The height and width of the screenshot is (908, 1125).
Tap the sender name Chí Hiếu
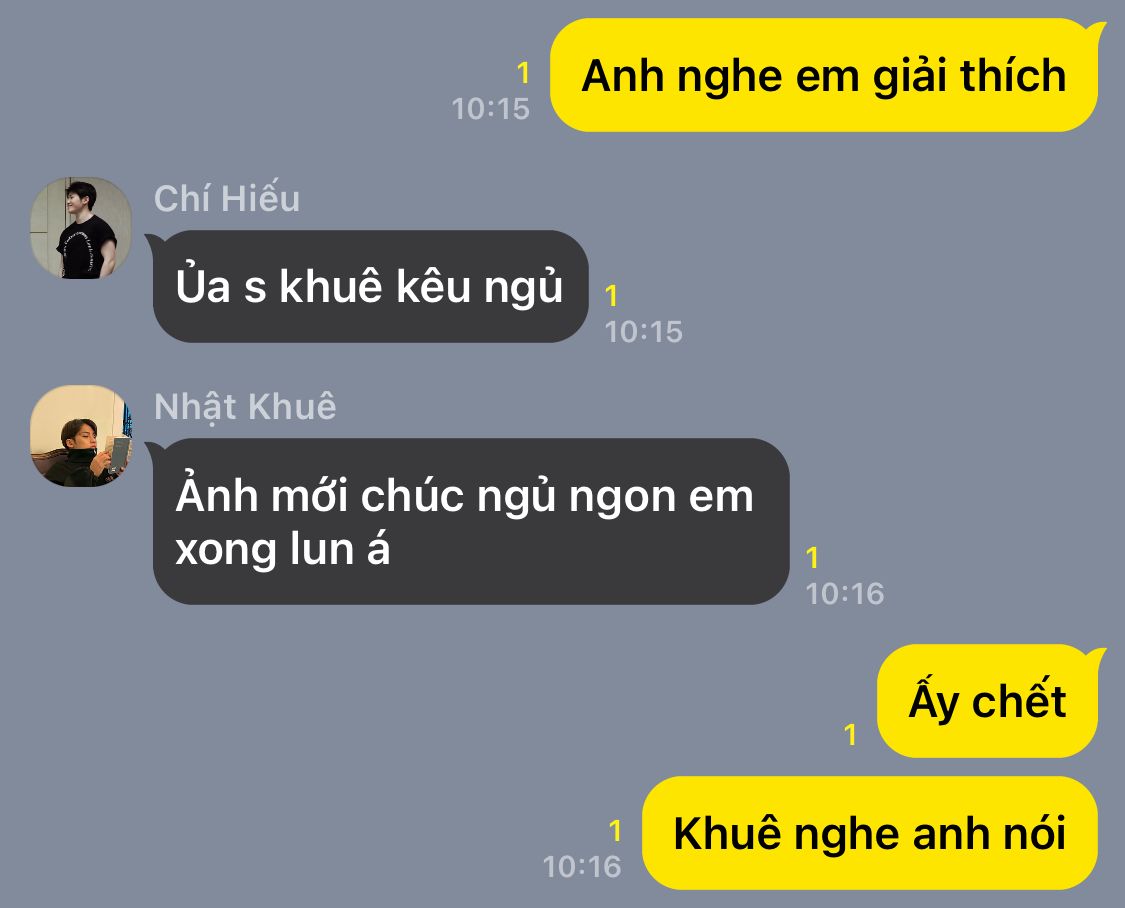click(x=227, y=199)
